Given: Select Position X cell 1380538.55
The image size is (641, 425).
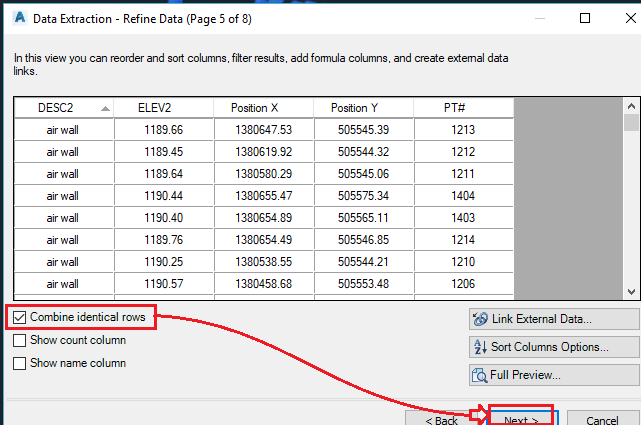Looking at the screenshot, I should tap(264, 262).
